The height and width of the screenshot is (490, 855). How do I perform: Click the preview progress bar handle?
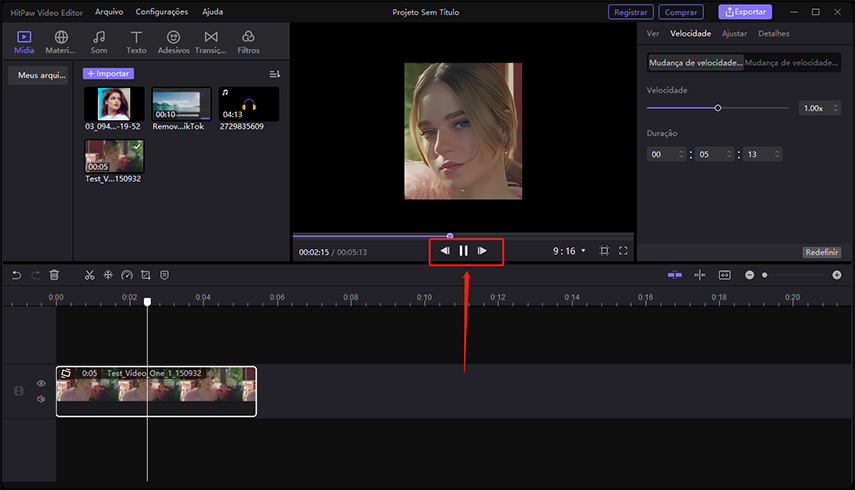[450, 236]
